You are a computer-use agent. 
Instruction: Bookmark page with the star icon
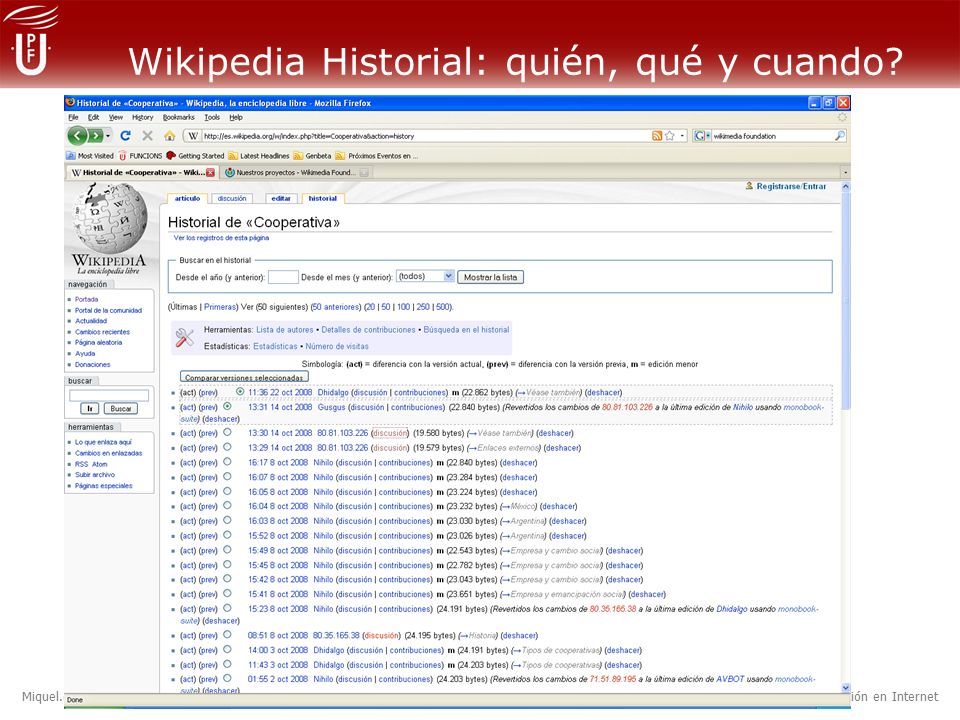tap(670, 136)
